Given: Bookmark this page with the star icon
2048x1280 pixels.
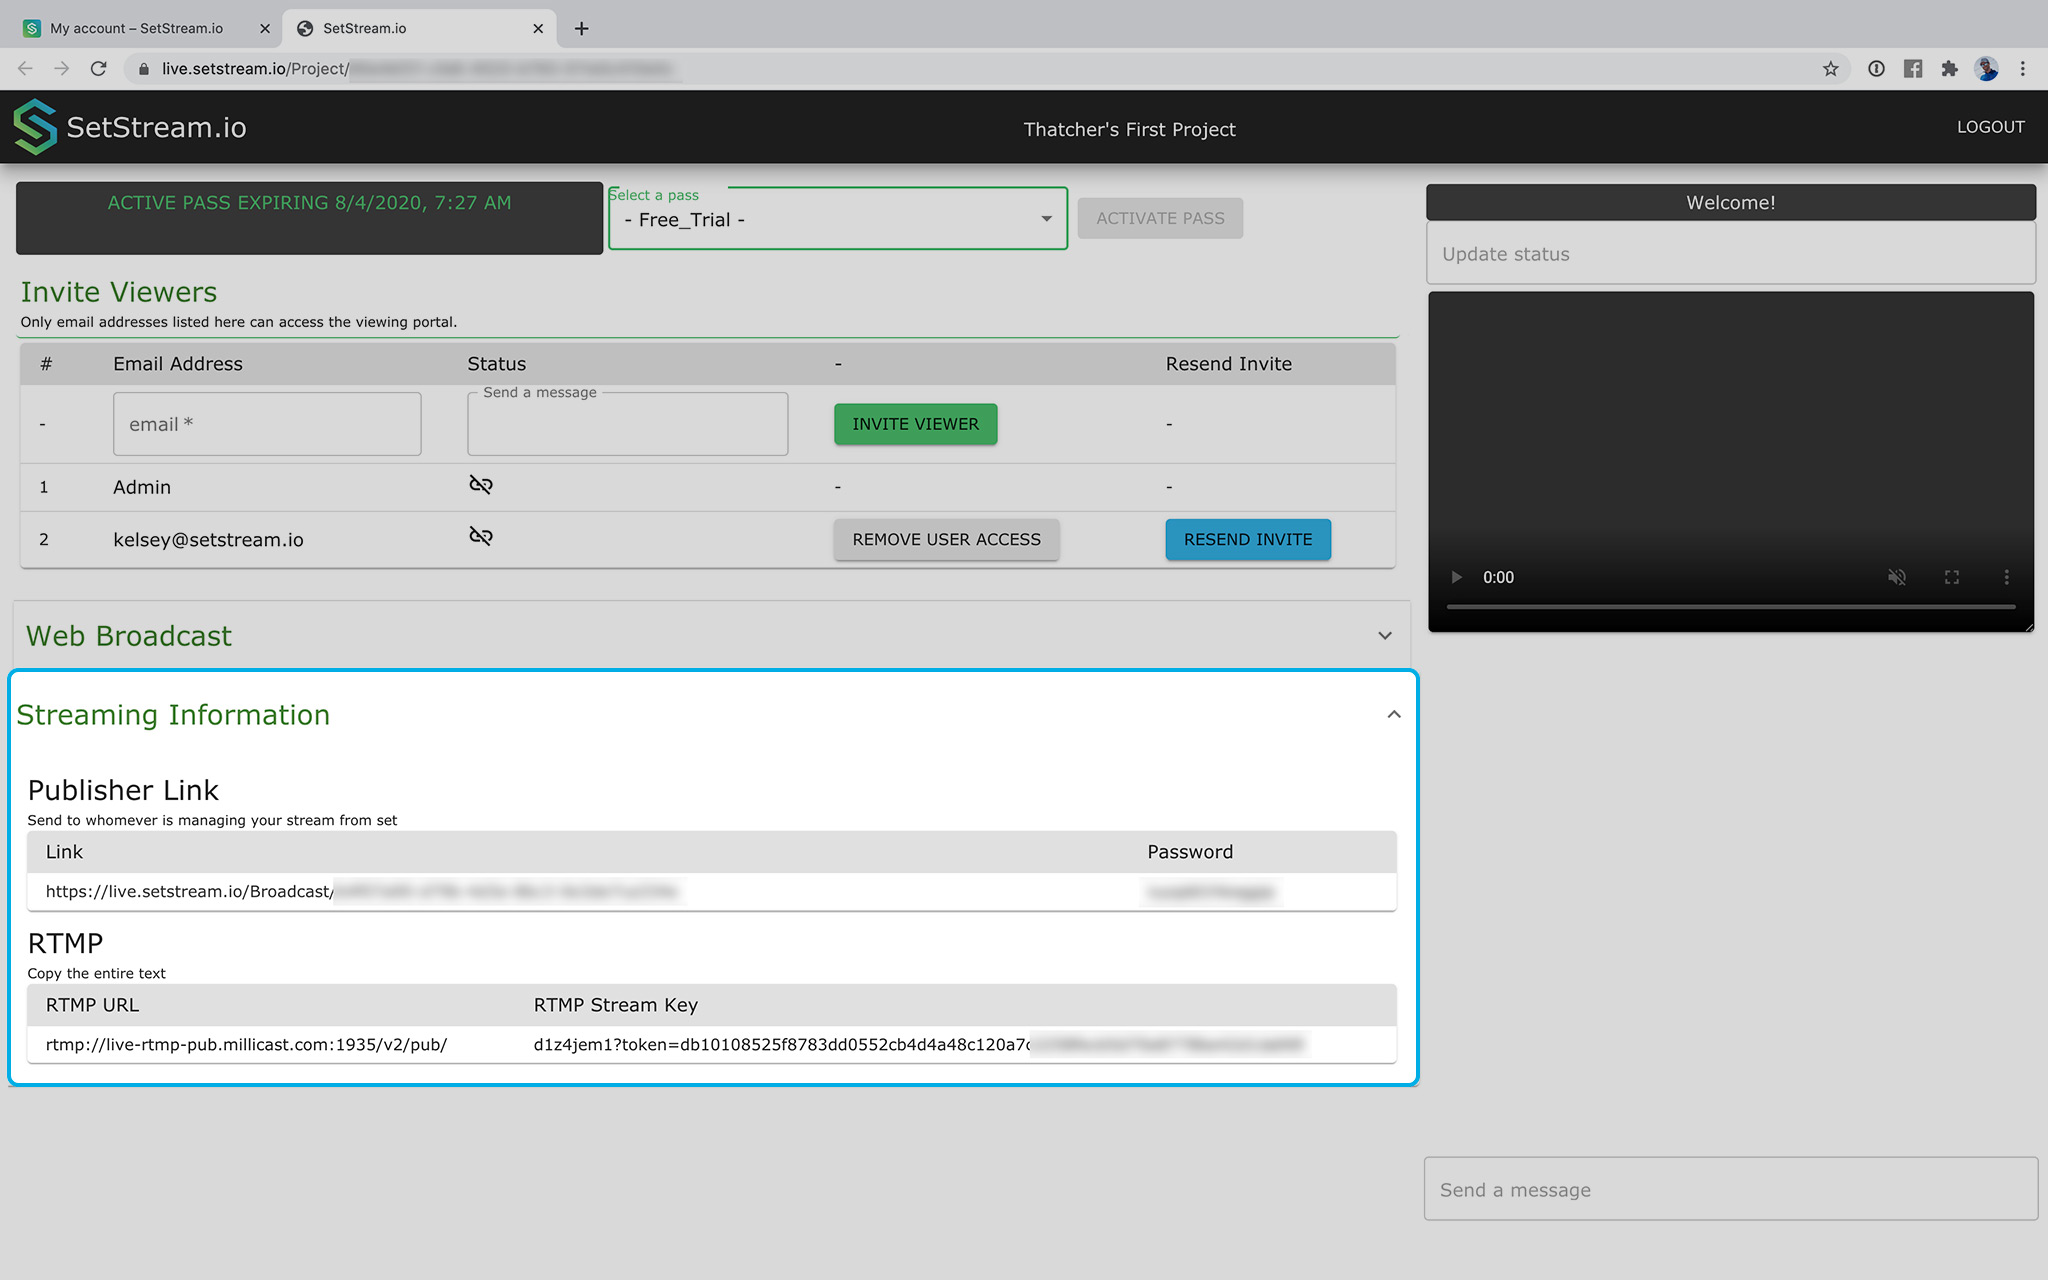Looking at the screenshot, I should tap(1830, 69).
